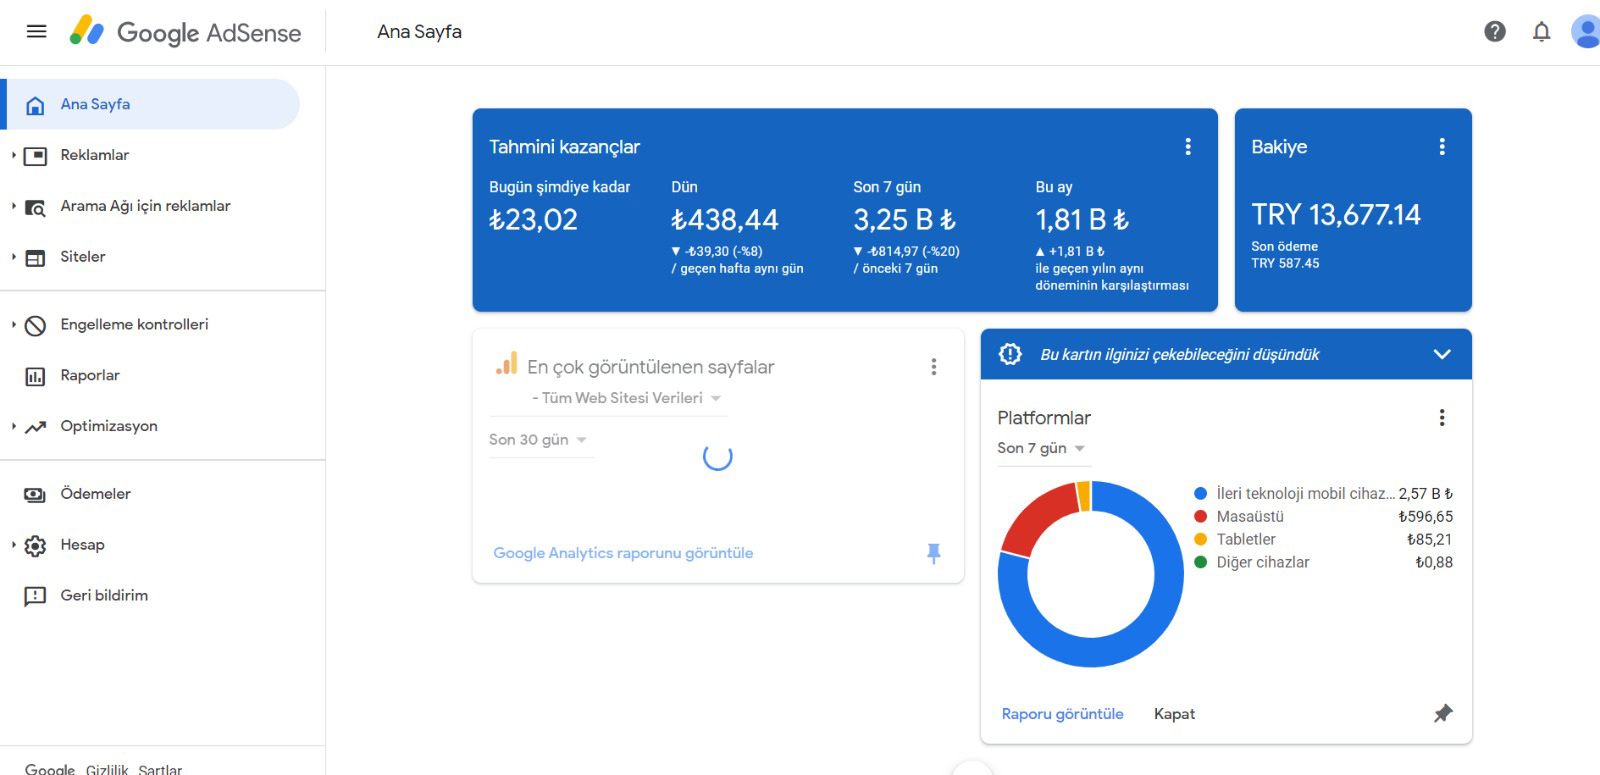Click the Raporlar chart icon
1600x775 pixels.
coord(35,376)
